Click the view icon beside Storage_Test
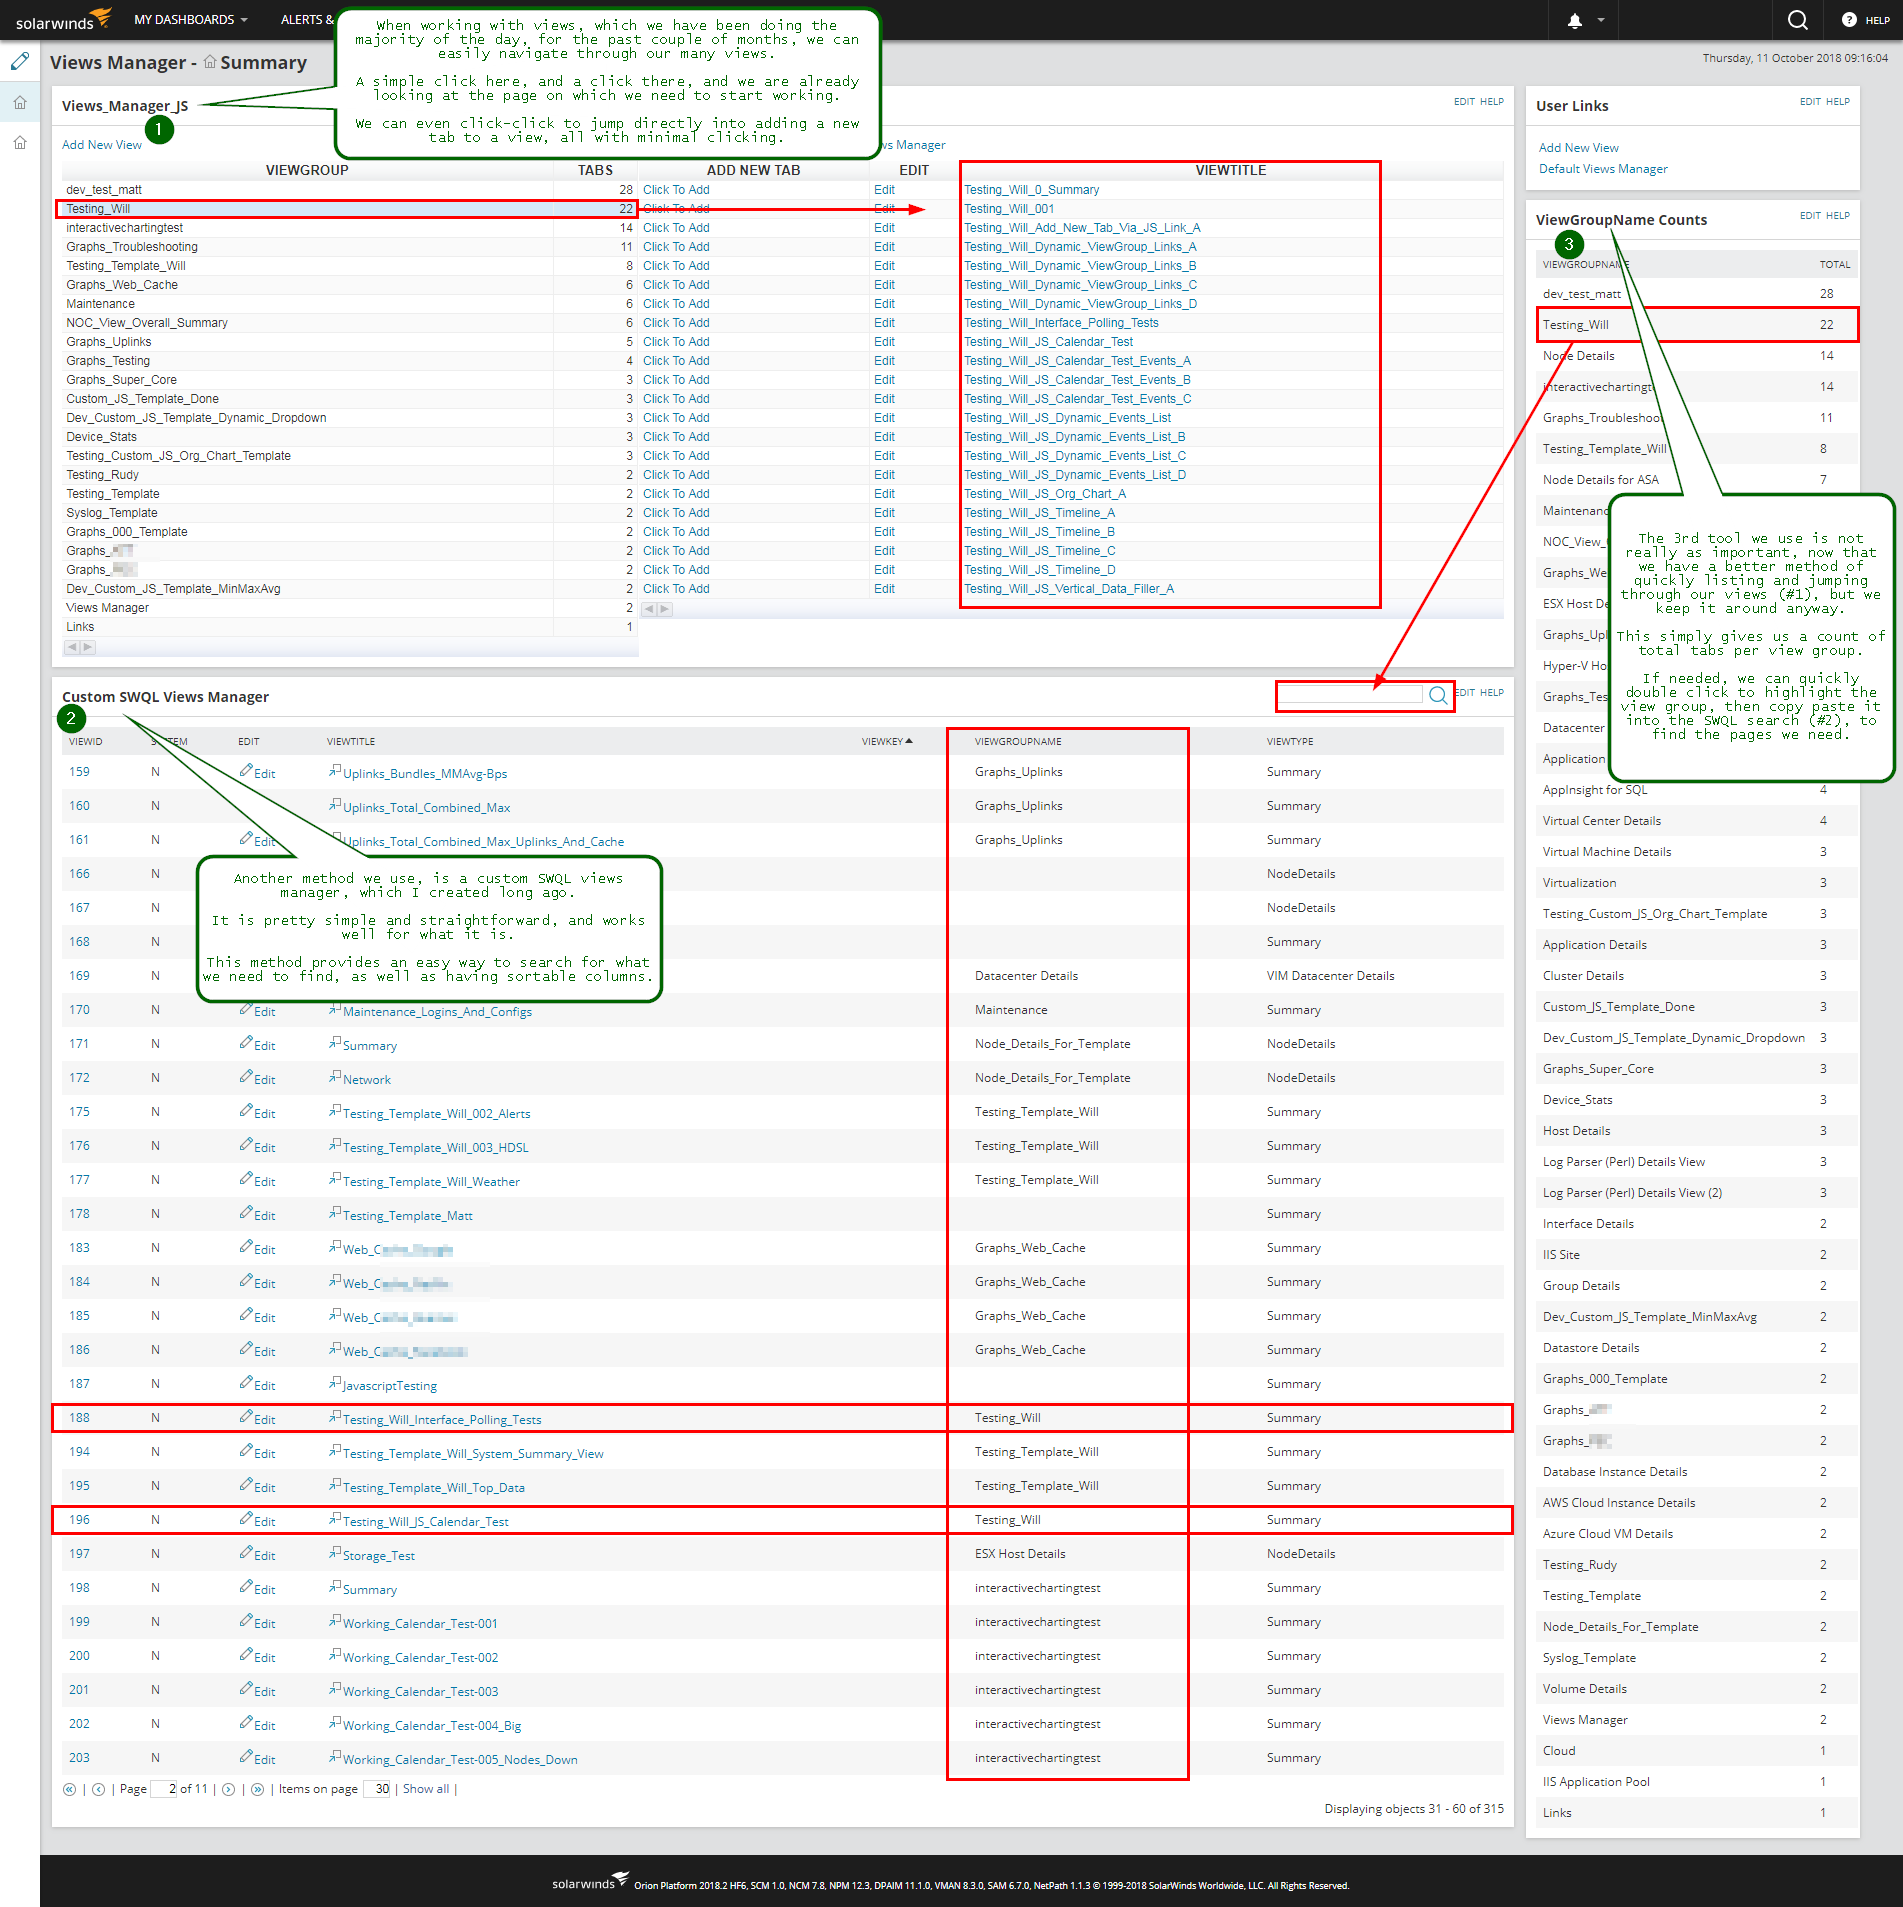 pyautogui.click(x=335, y=1553)
